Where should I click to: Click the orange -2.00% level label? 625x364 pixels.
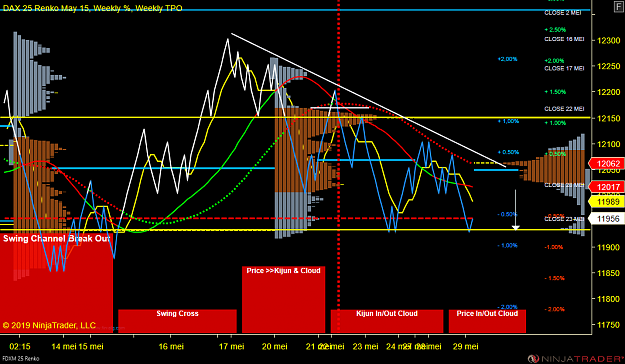click(554, 309)
